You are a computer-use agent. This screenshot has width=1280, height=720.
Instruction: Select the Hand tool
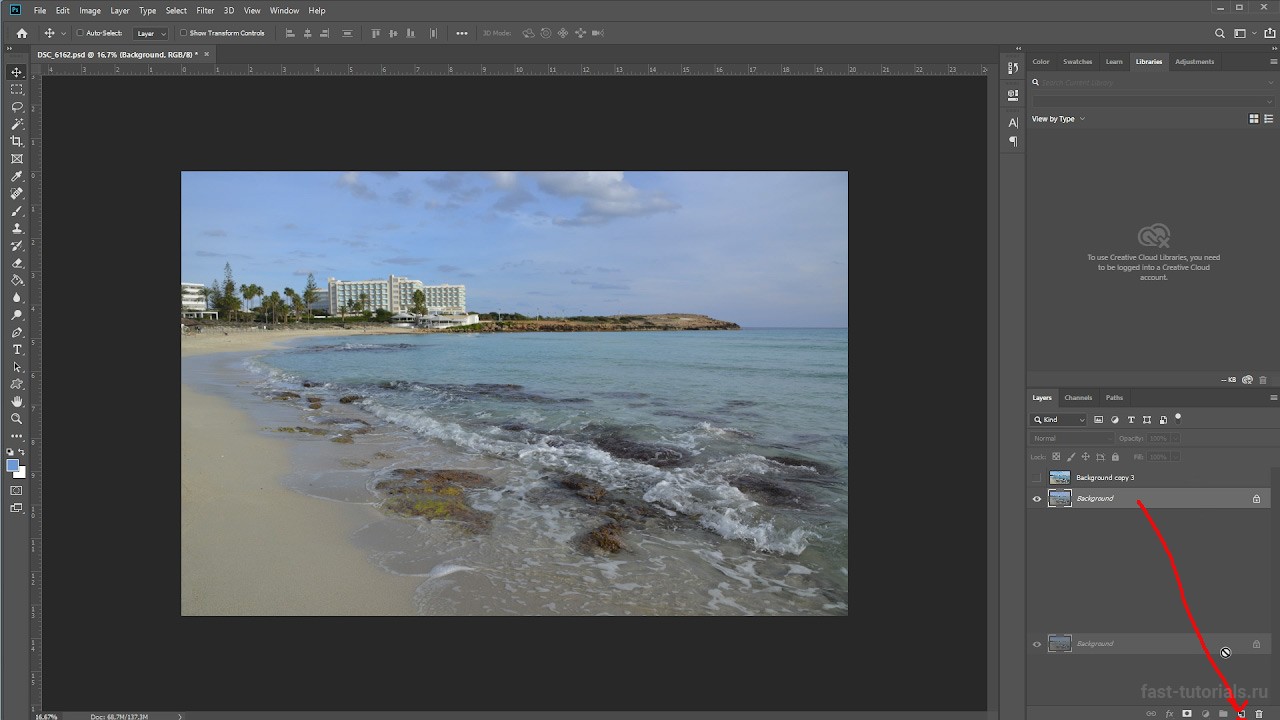(17, 401)
